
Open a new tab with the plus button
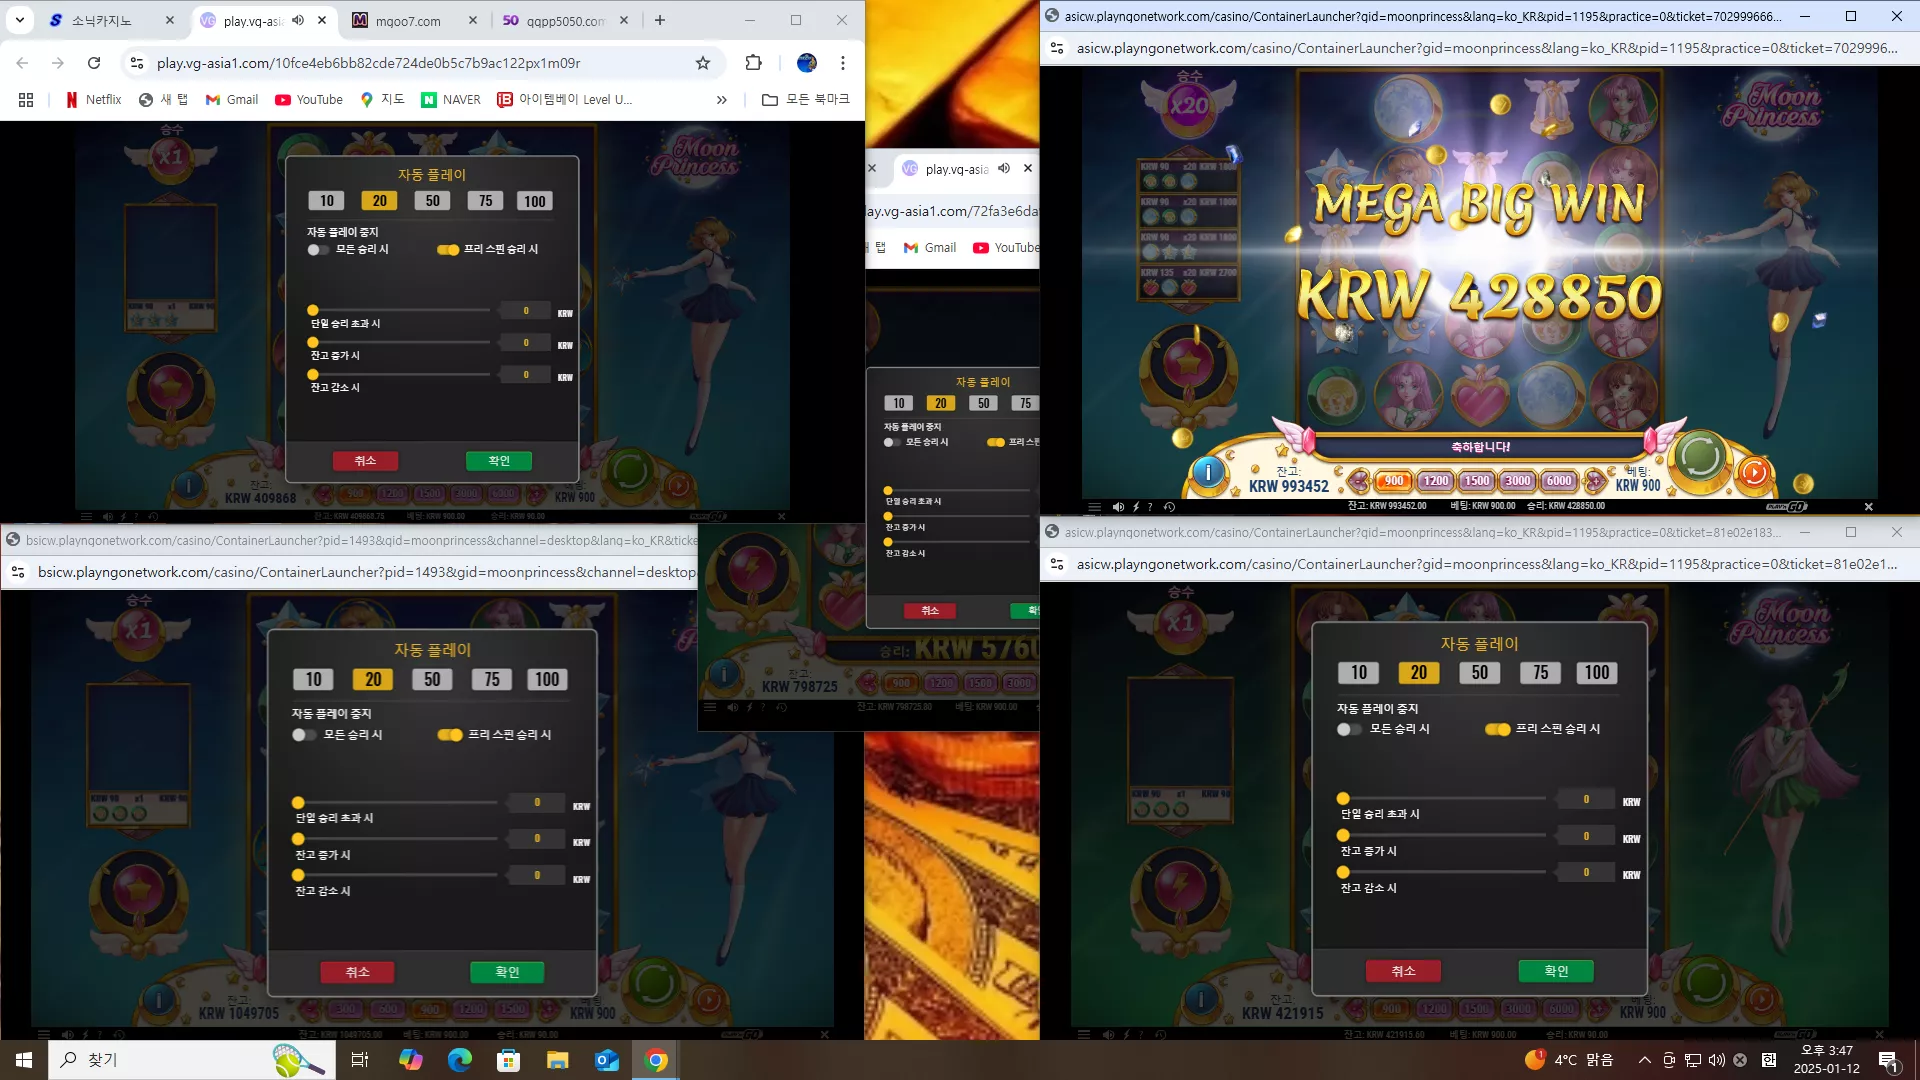(x=660, y=20)
